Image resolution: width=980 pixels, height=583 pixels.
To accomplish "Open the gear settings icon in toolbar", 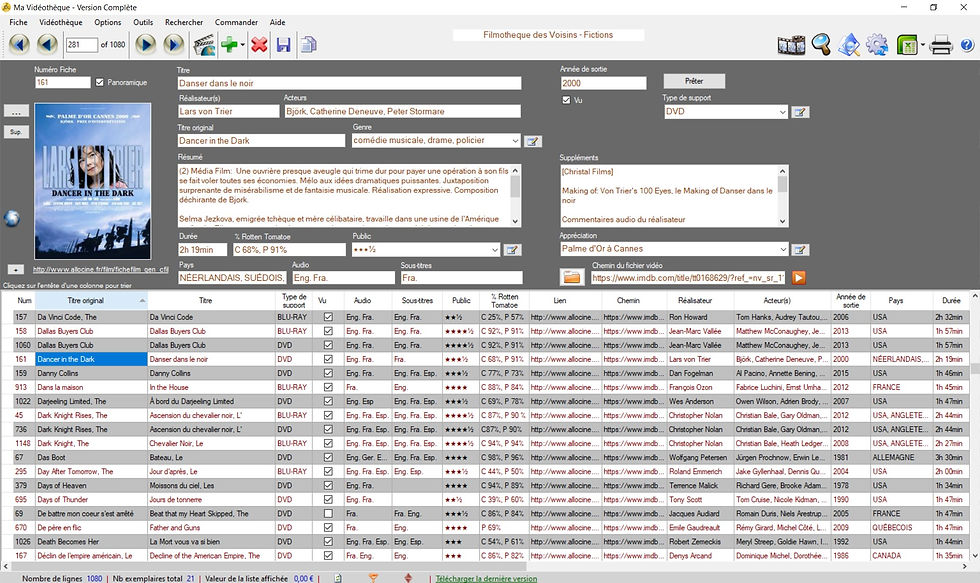I will coord(877,45).
